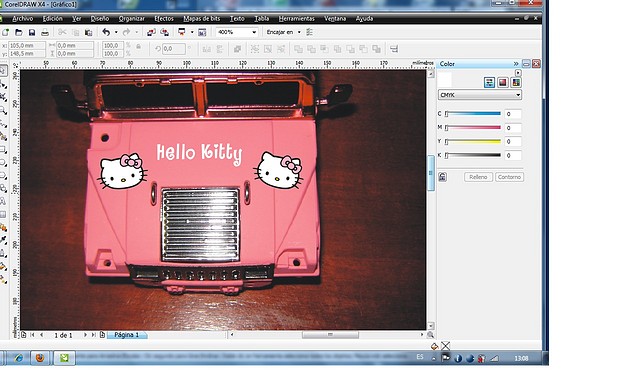Open the Herramientas menu
The width and height of the screenshot is (640, 384).
(296, 19)
